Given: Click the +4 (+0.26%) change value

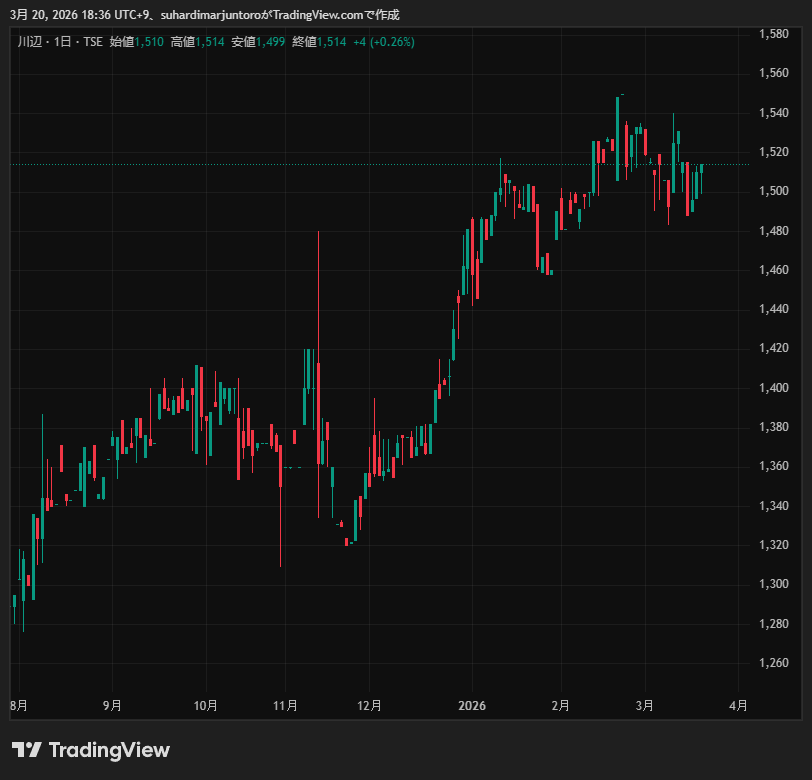Looking at the screenshot, I should (x=384, y=42).
